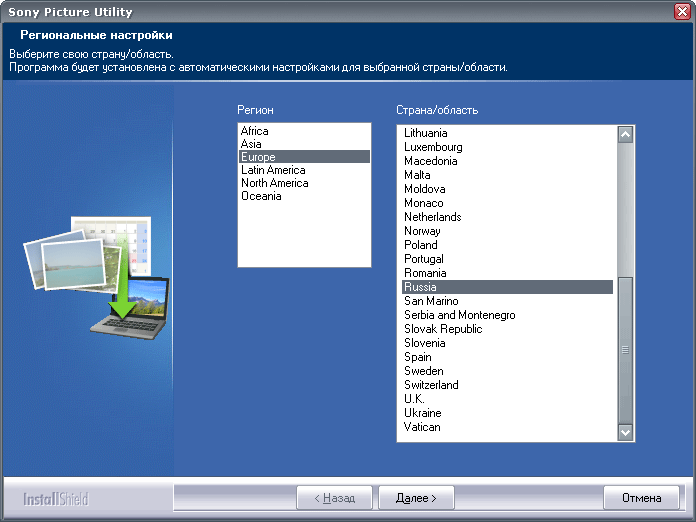Screen dimensions: 696x522
Task: Choose Portugal as the country
Action: pyautogui.click(x=507, y=259)
